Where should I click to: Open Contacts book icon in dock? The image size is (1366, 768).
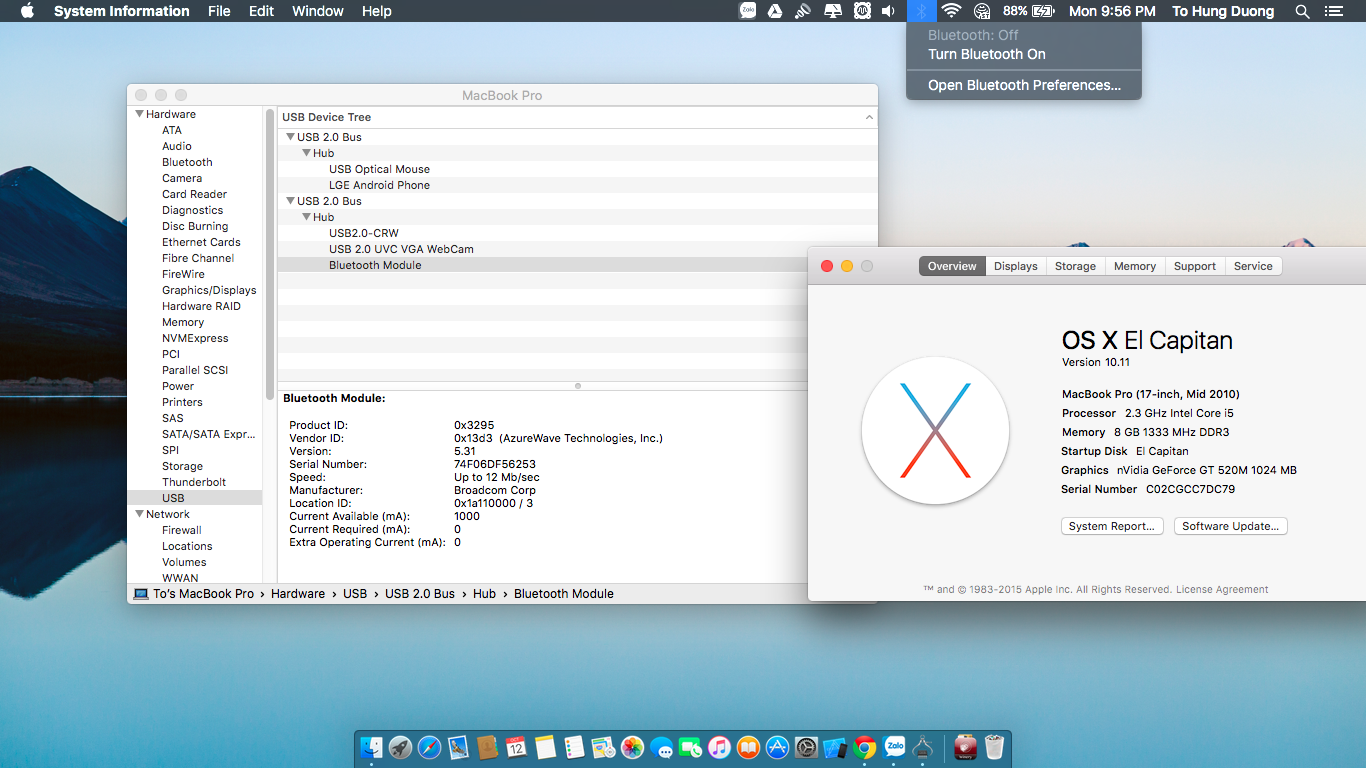coord(488,747)
